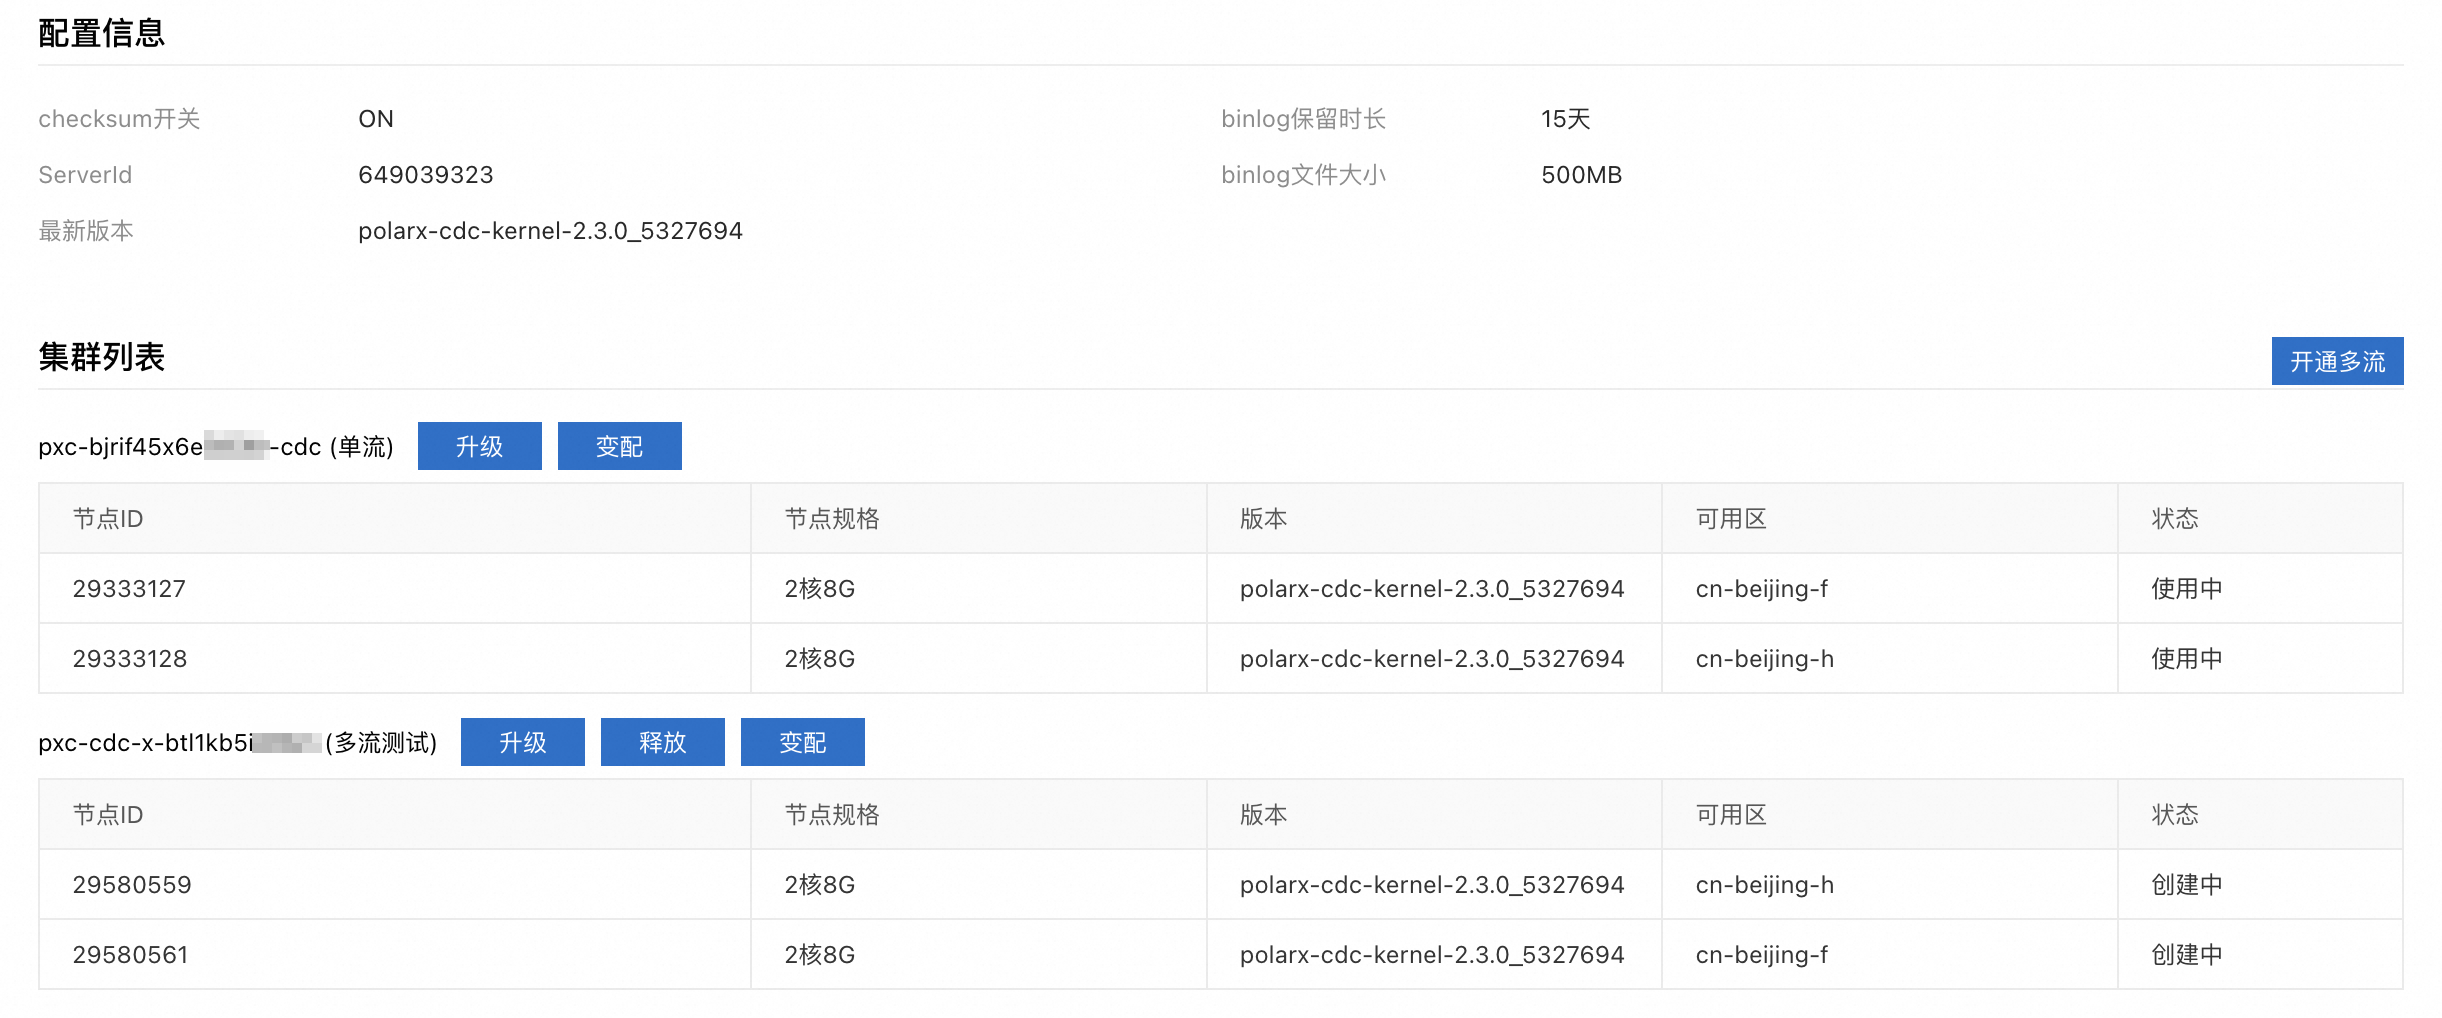The height and width of the screenshot is (1018, 2442).
Task: Select node ID 29333128
Action: 130,659
